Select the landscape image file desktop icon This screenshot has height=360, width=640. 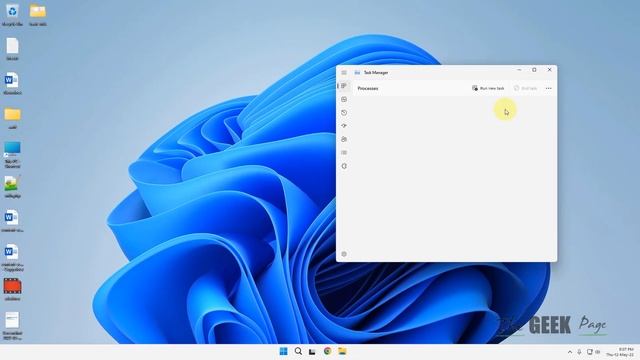[12, 187]
